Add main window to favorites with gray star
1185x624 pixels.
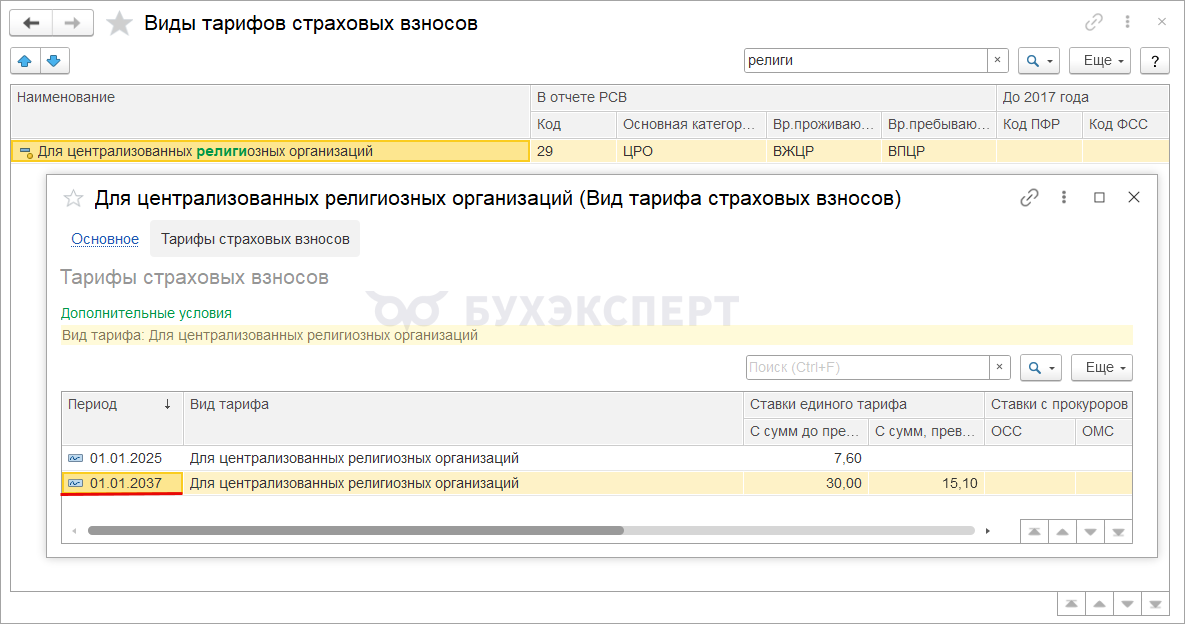coord(119,23)
